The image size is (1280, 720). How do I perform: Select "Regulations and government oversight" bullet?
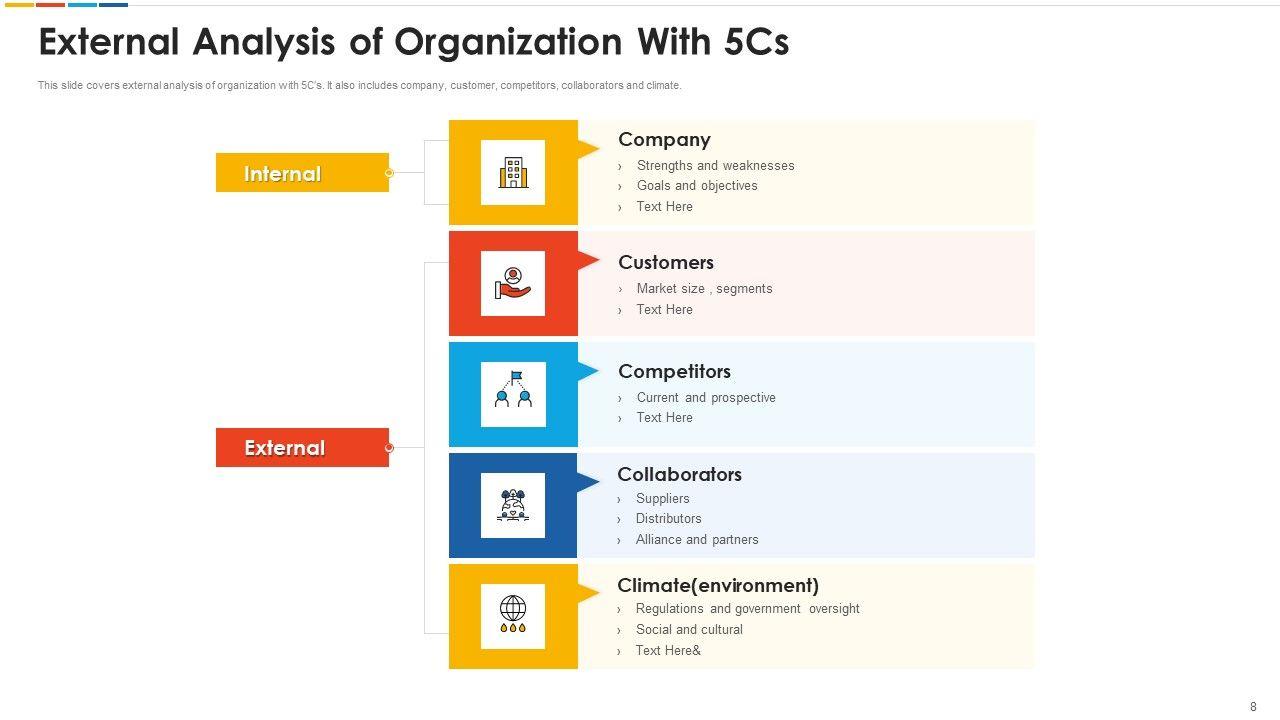(x=747, y=609)
